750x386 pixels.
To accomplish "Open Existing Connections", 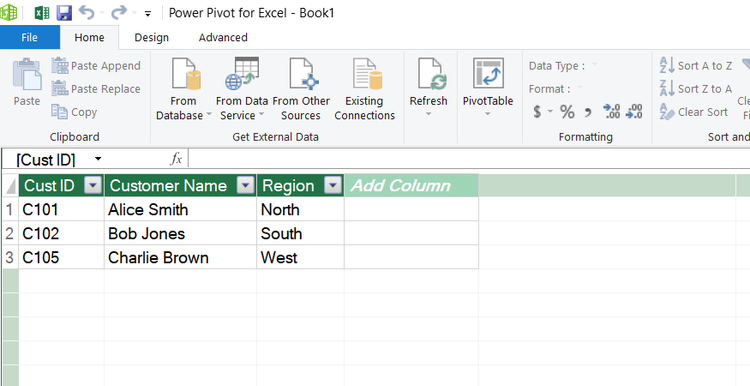I will (x=364, y=89).
